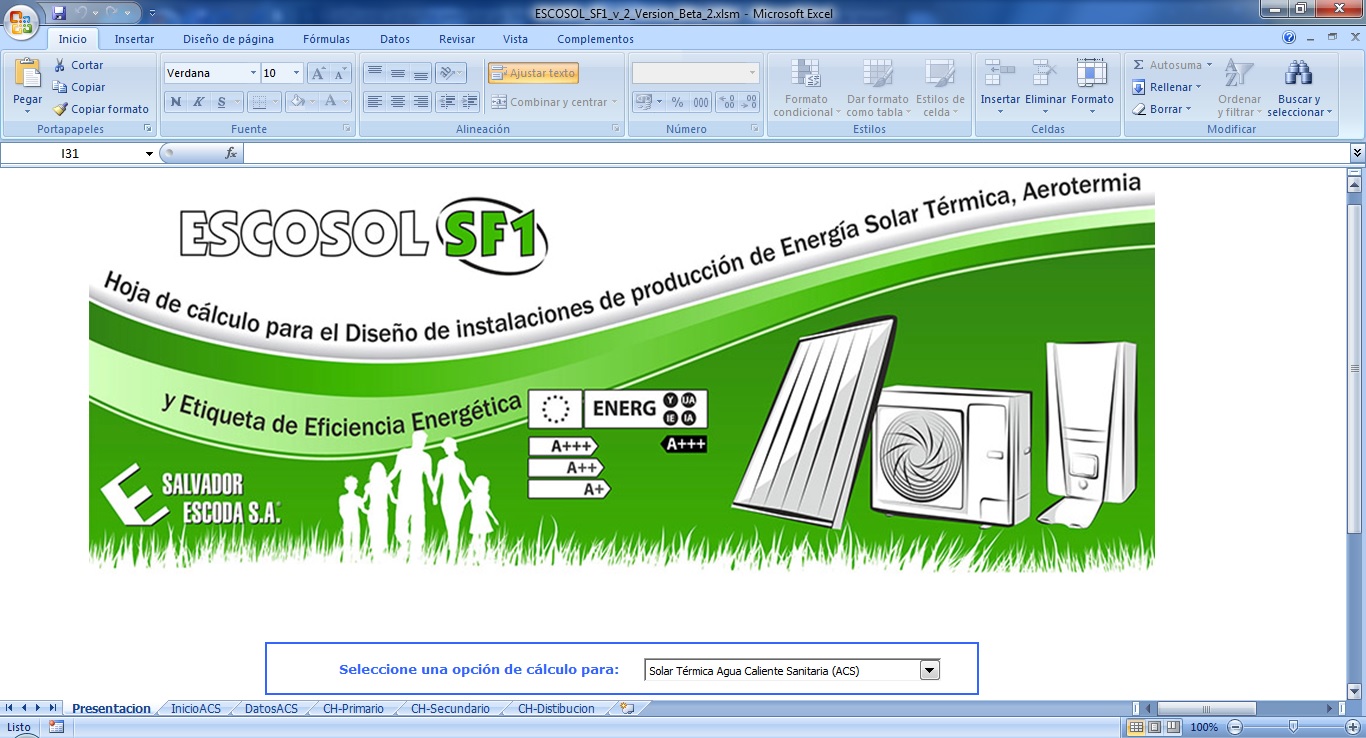Align cell text to the right
The width and height of the screenshot is (1366, 738).
(421, 101)
